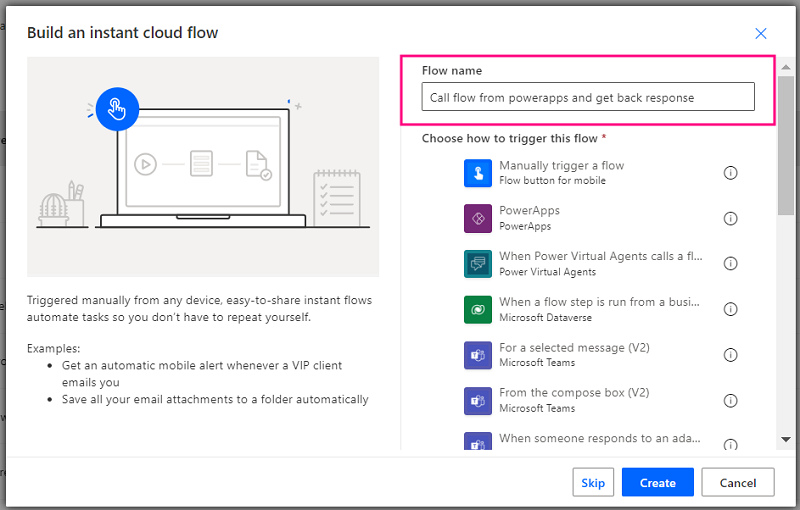This screenshot has width=800, height=510.
Task: Click the trigger list scrollbar down arrow
Action: (786, 439)
